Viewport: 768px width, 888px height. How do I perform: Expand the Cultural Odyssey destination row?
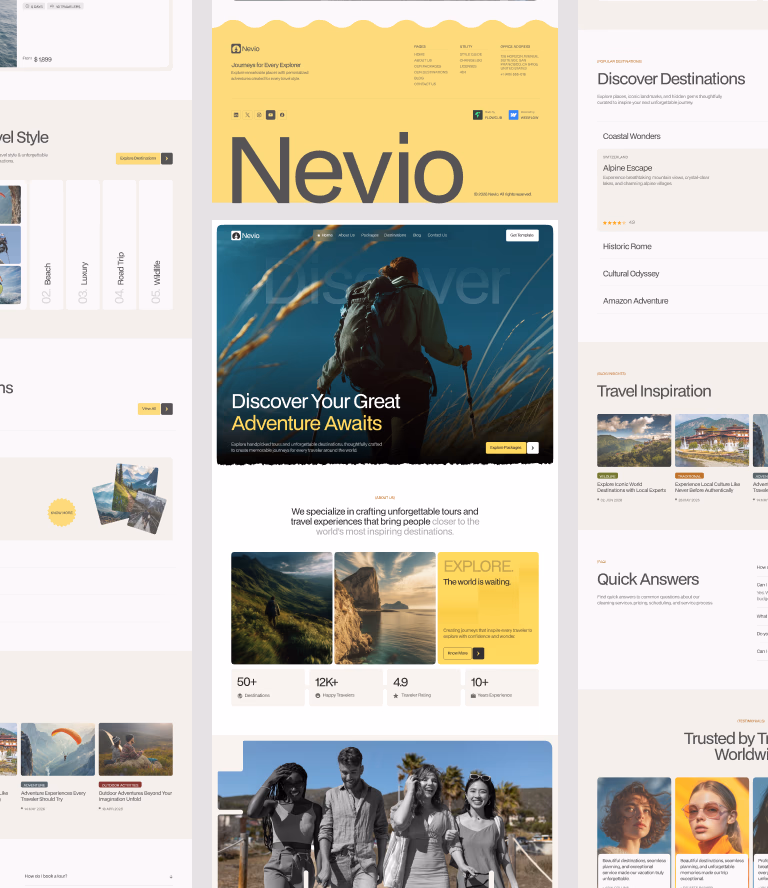click(682, 274)
